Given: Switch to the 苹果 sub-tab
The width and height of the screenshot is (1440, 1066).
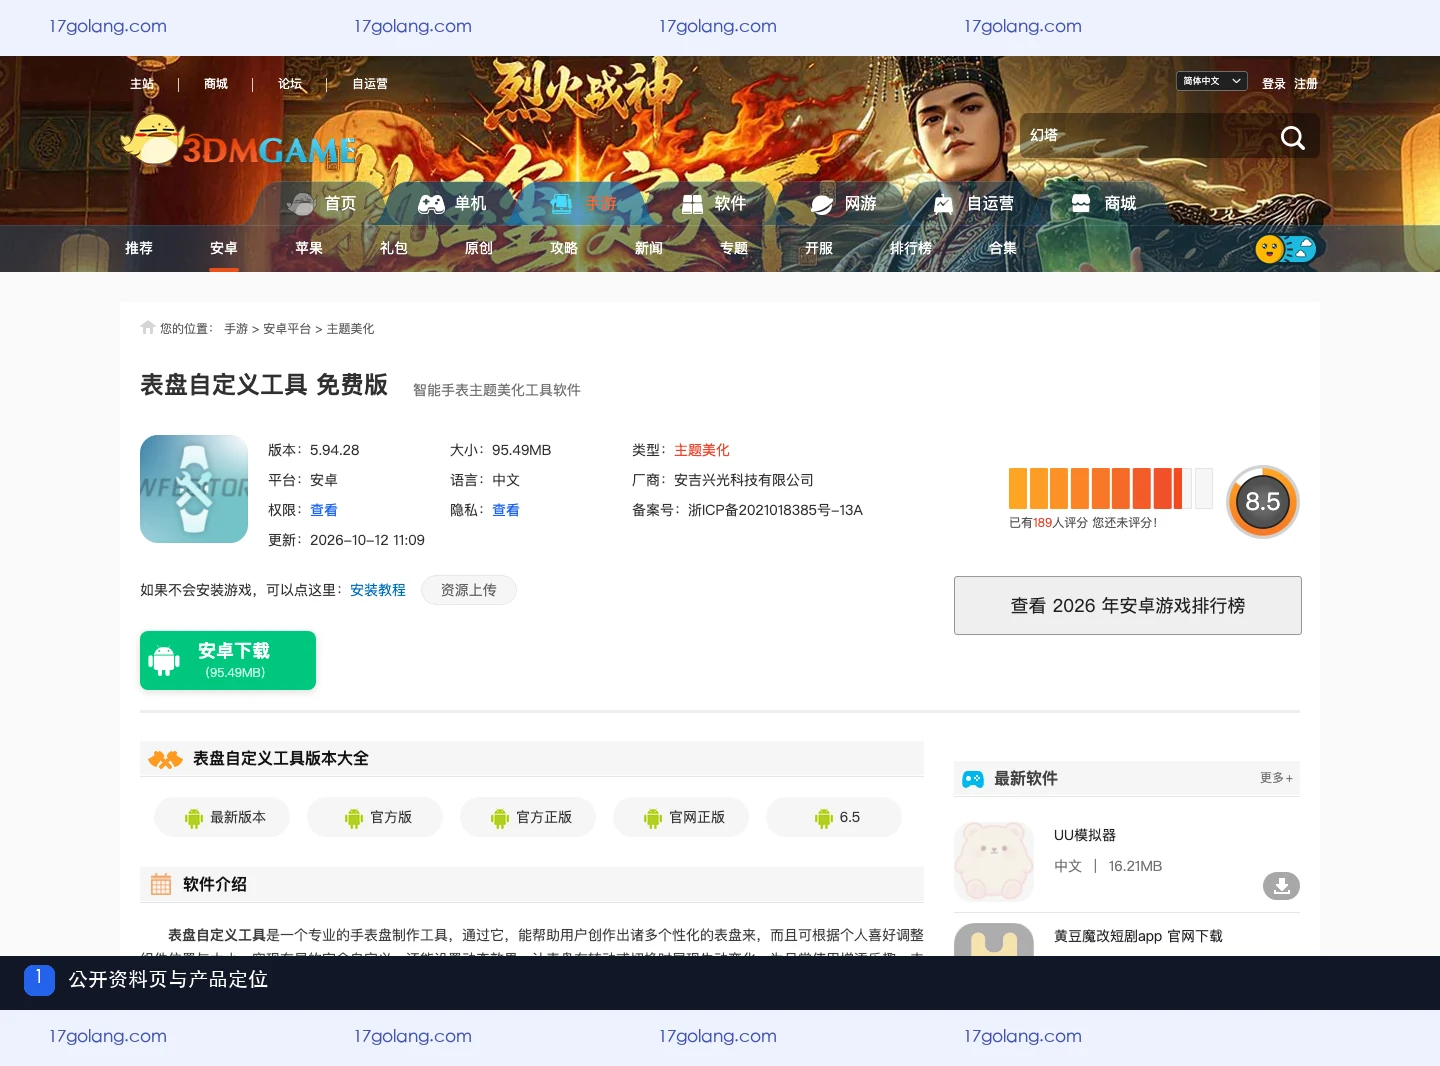Looking at the screenshot, I should point(309,248).
